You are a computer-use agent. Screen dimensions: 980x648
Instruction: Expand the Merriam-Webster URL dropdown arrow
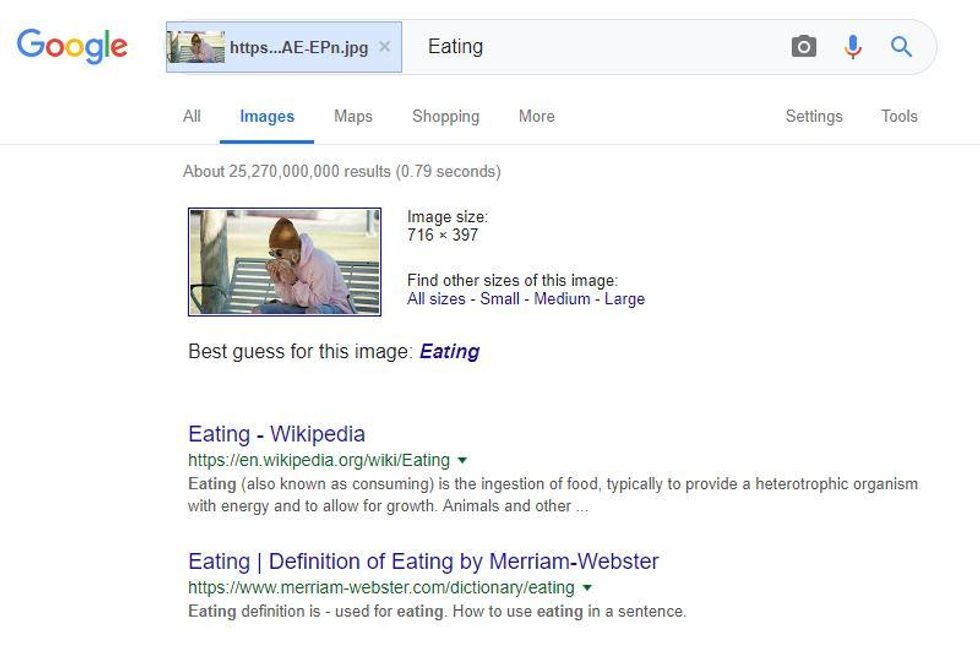(x=587, y=588)
